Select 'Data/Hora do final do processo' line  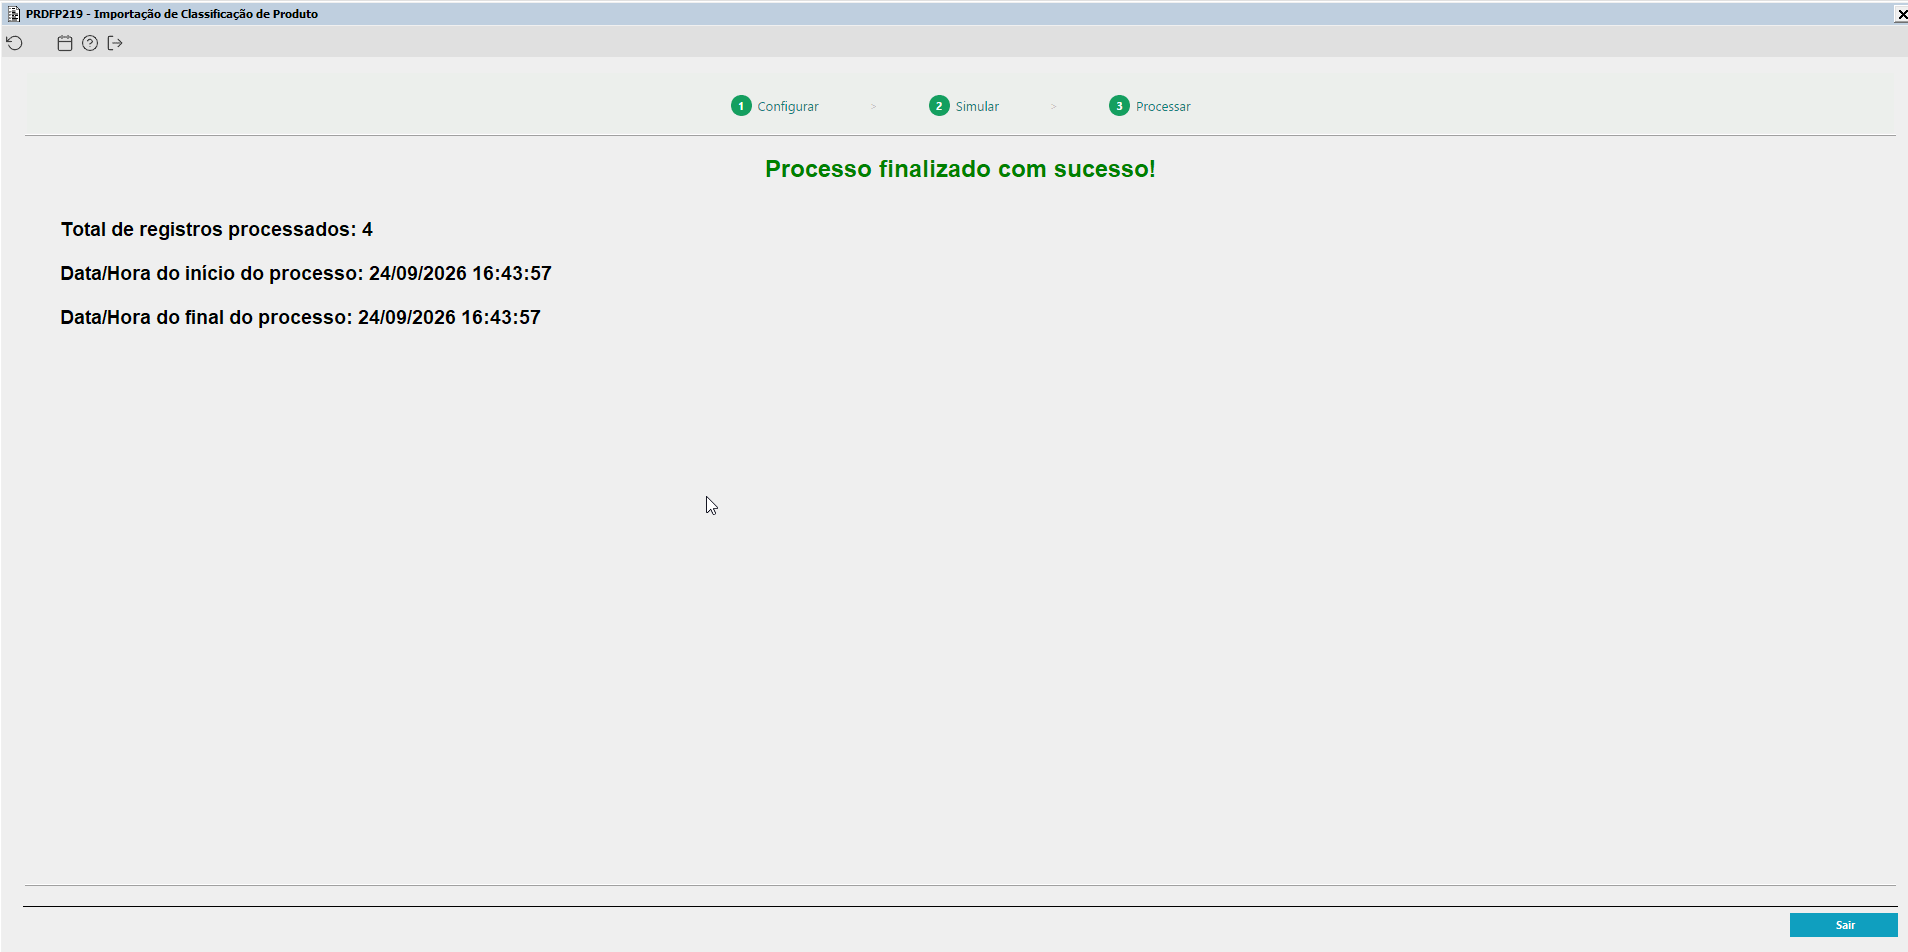tap(300, 317)
